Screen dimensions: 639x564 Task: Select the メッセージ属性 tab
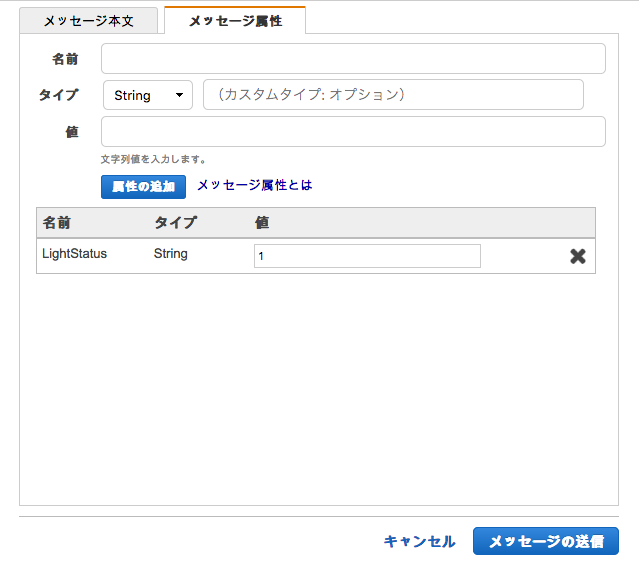[235, 20]
